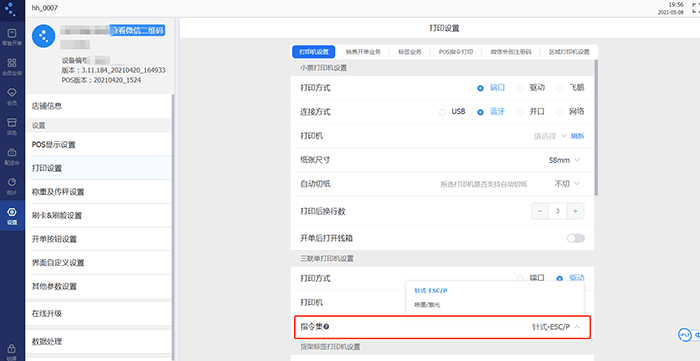Screen dimensions: 700x361
Task: Open the 58mm paper size dropdown
Action: pos(564,160)
